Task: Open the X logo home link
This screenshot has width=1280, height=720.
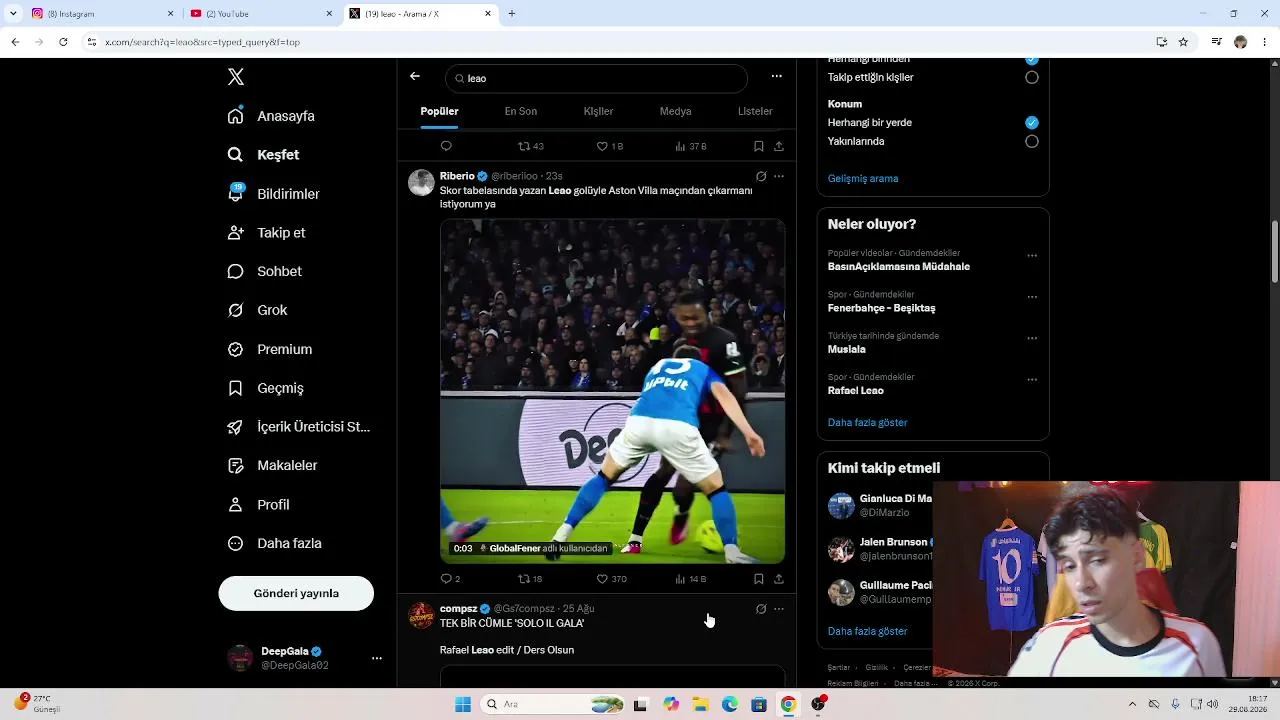Action: (x=236, y=77)
